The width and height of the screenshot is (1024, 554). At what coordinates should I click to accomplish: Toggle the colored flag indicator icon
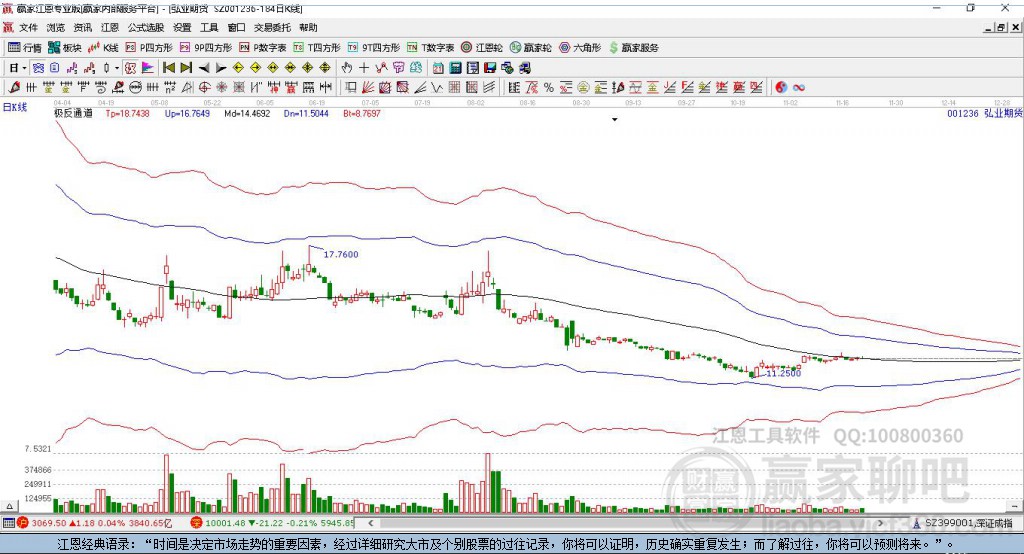point(148,67)
